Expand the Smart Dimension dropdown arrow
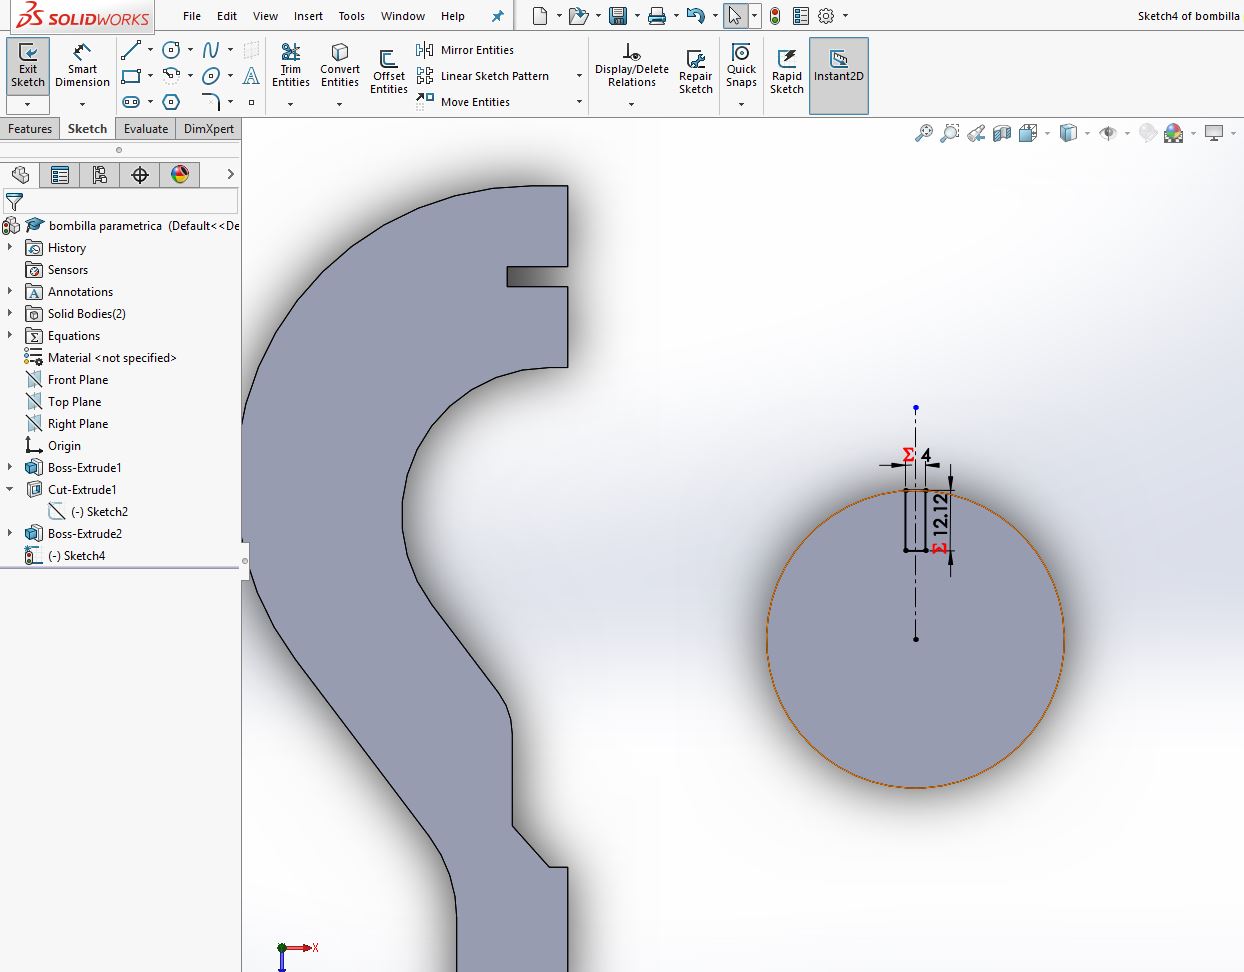Screen dimensions: 1244x972 (x=82, y=104)
